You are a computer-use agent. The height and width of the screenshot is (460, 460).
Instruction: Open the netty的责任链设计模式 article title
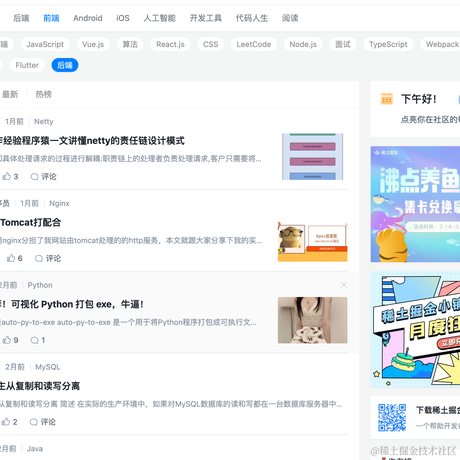click(92, 141)
